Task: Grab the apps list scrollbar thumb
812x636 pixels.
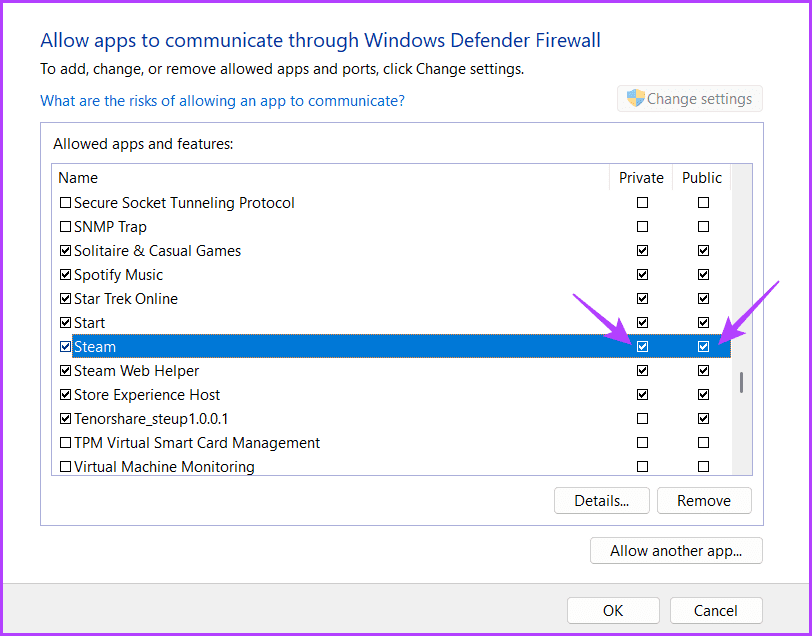Action: [742, 382]
